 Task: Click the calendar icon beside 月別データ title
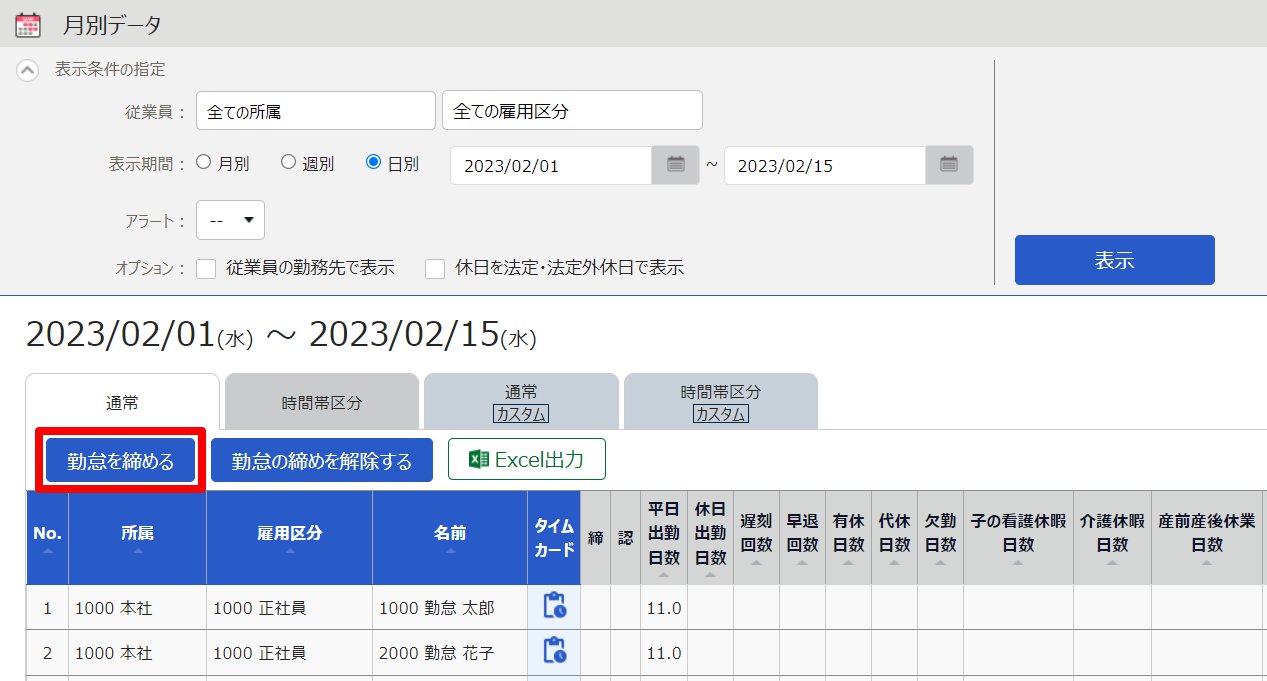28,24
